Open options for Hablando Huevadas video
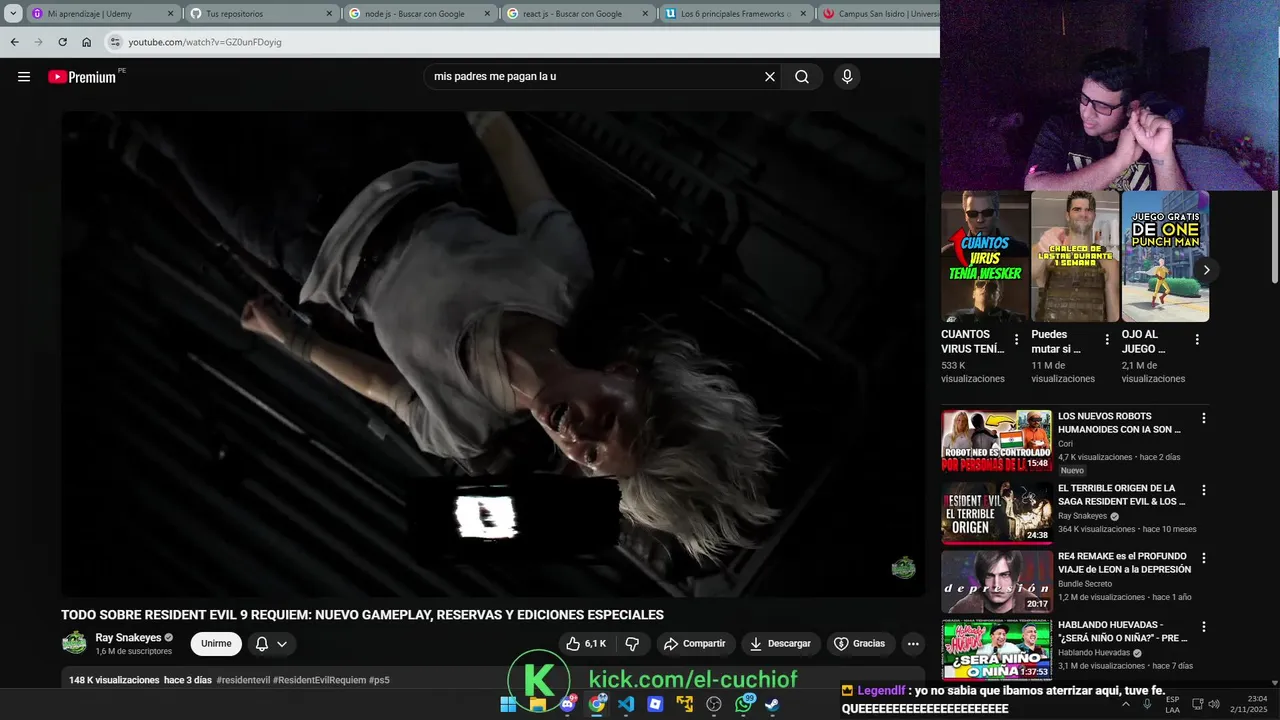This screenshot has width=1280, height=720. point(1204,627)
